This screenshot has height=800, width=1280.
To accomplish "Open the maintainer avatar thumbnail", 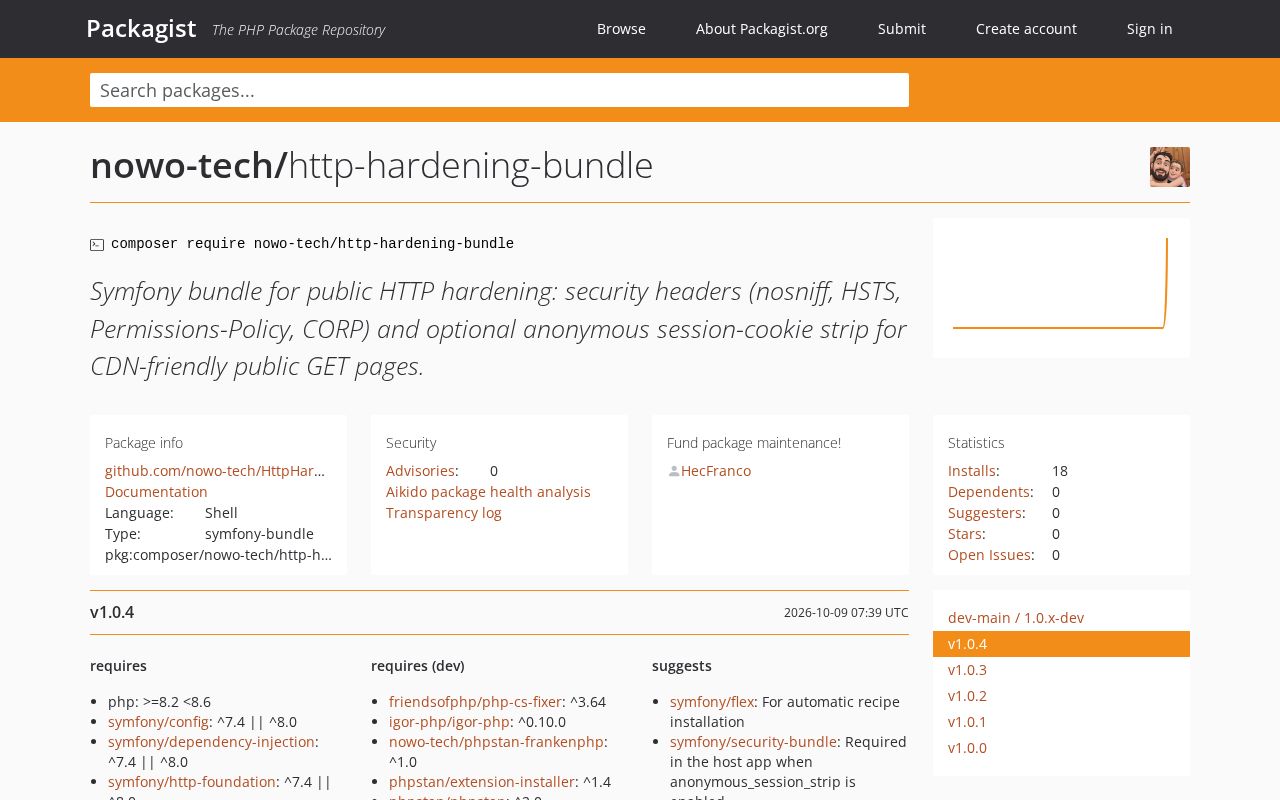I will [x=1170, y=167].
